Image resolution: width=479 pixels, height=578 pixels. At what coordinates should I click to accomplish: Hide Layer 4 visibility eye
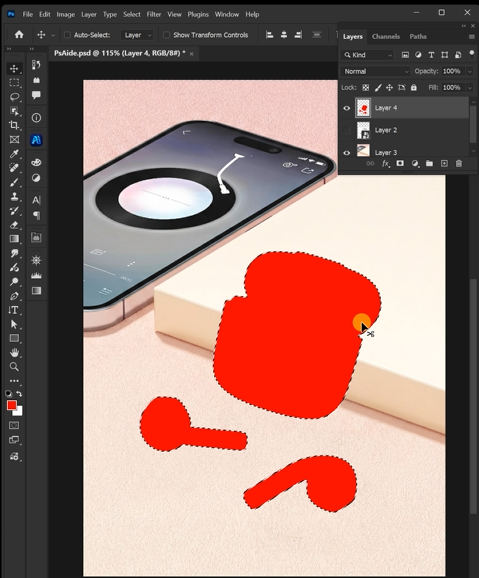(x=347, y=108)
